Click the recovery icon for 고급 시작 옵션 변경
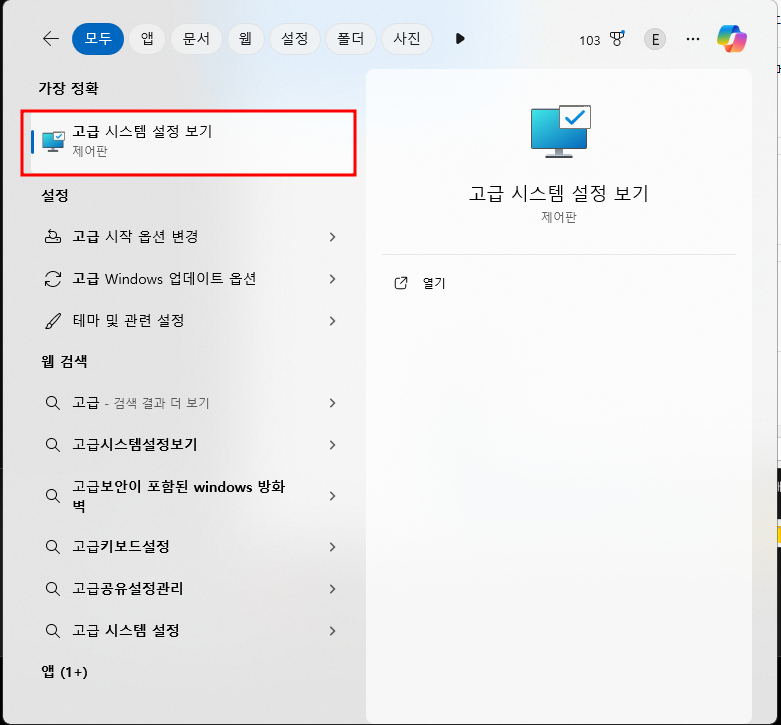781x725 pixels. (53, 237)
